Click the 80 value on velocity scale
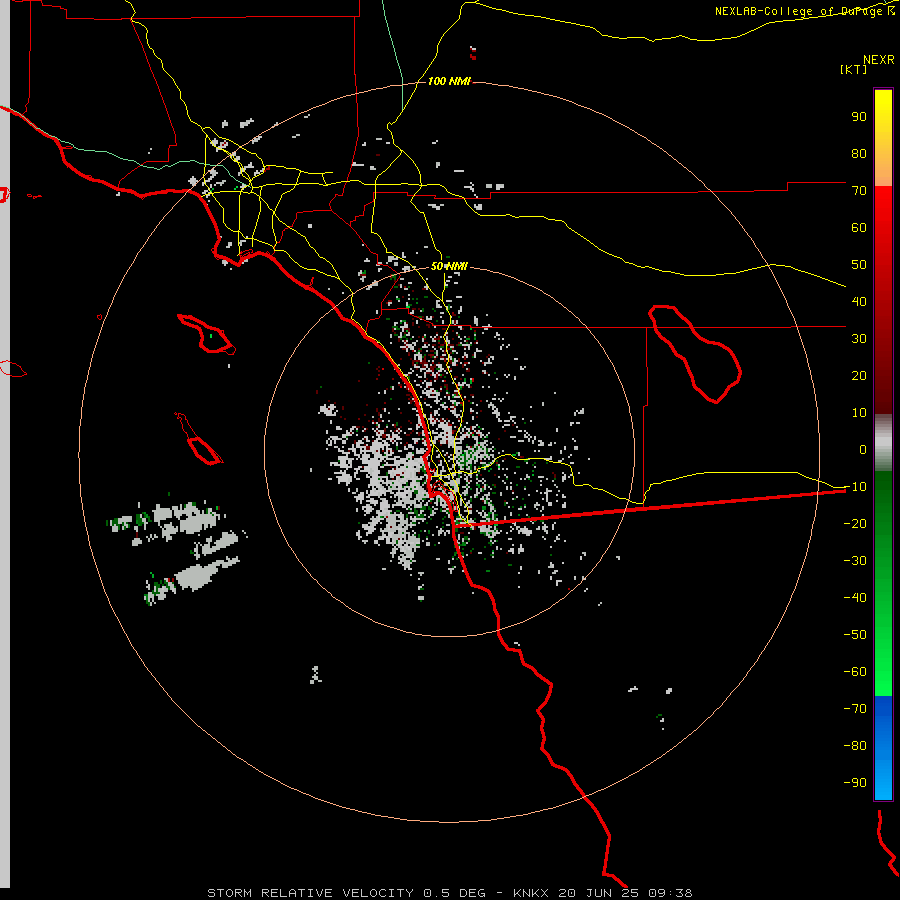This screenshot has width=900, height=900. click(859, 154)
